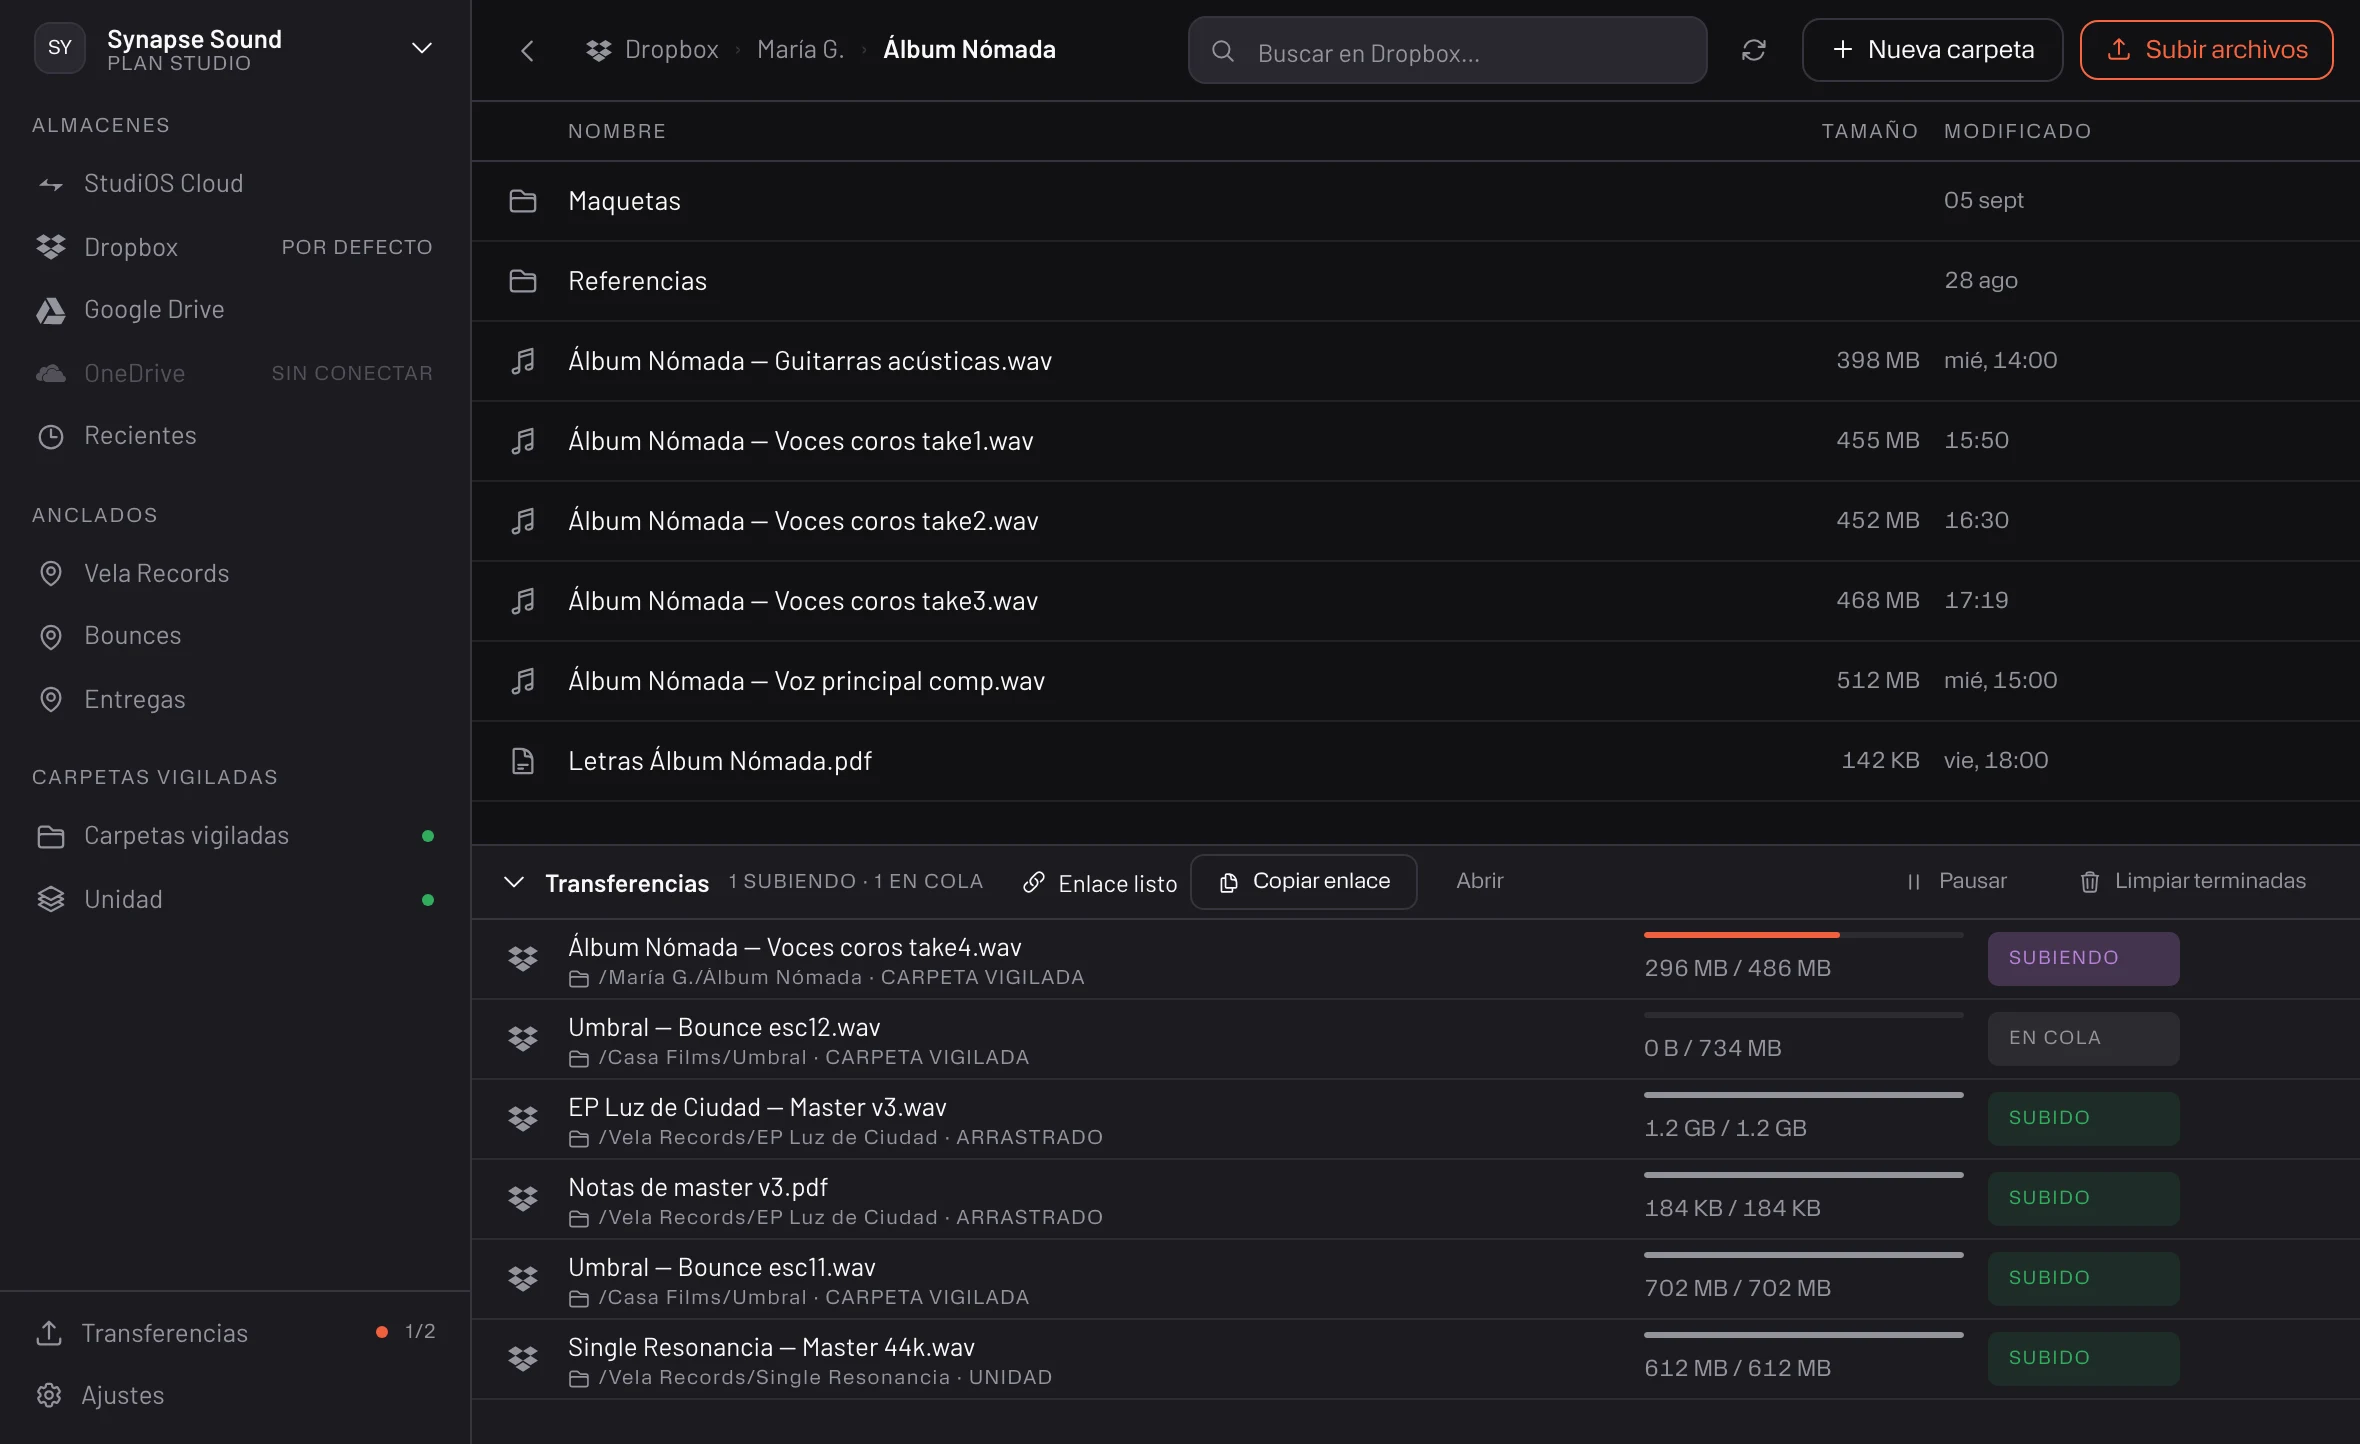The width and height of the screenshot is (2360, 1444).
Task: Select Single Resonancia Master 44k.wav transfer
Action: (1415, 1359)
